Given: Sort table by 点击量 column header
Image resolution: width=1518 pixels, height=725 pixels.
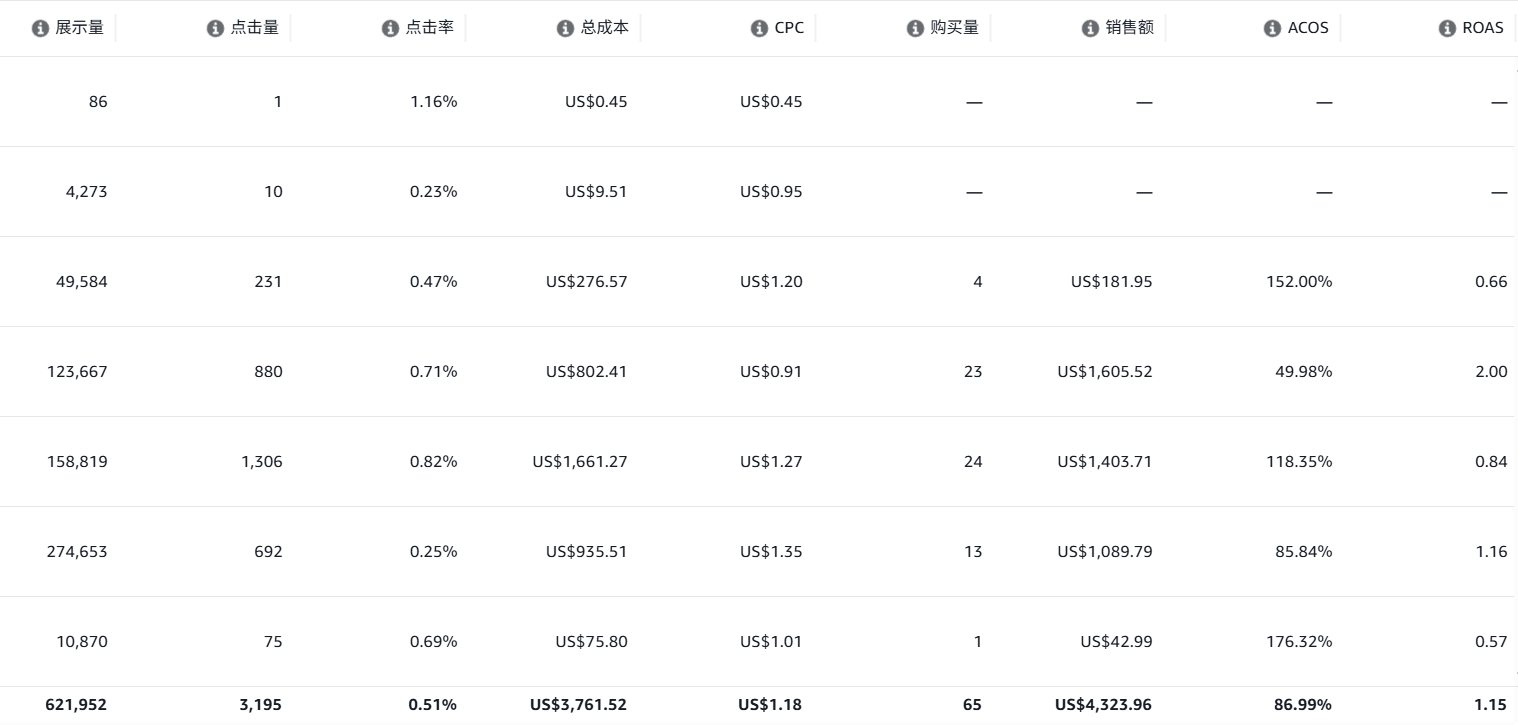Looking at the screenshot, I should tap(255, 28).
